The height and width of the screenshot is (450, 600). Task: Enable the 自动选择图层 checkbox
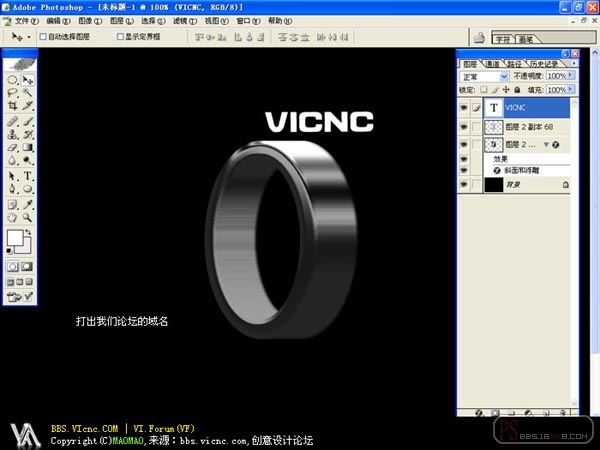[x=43, y=37]
